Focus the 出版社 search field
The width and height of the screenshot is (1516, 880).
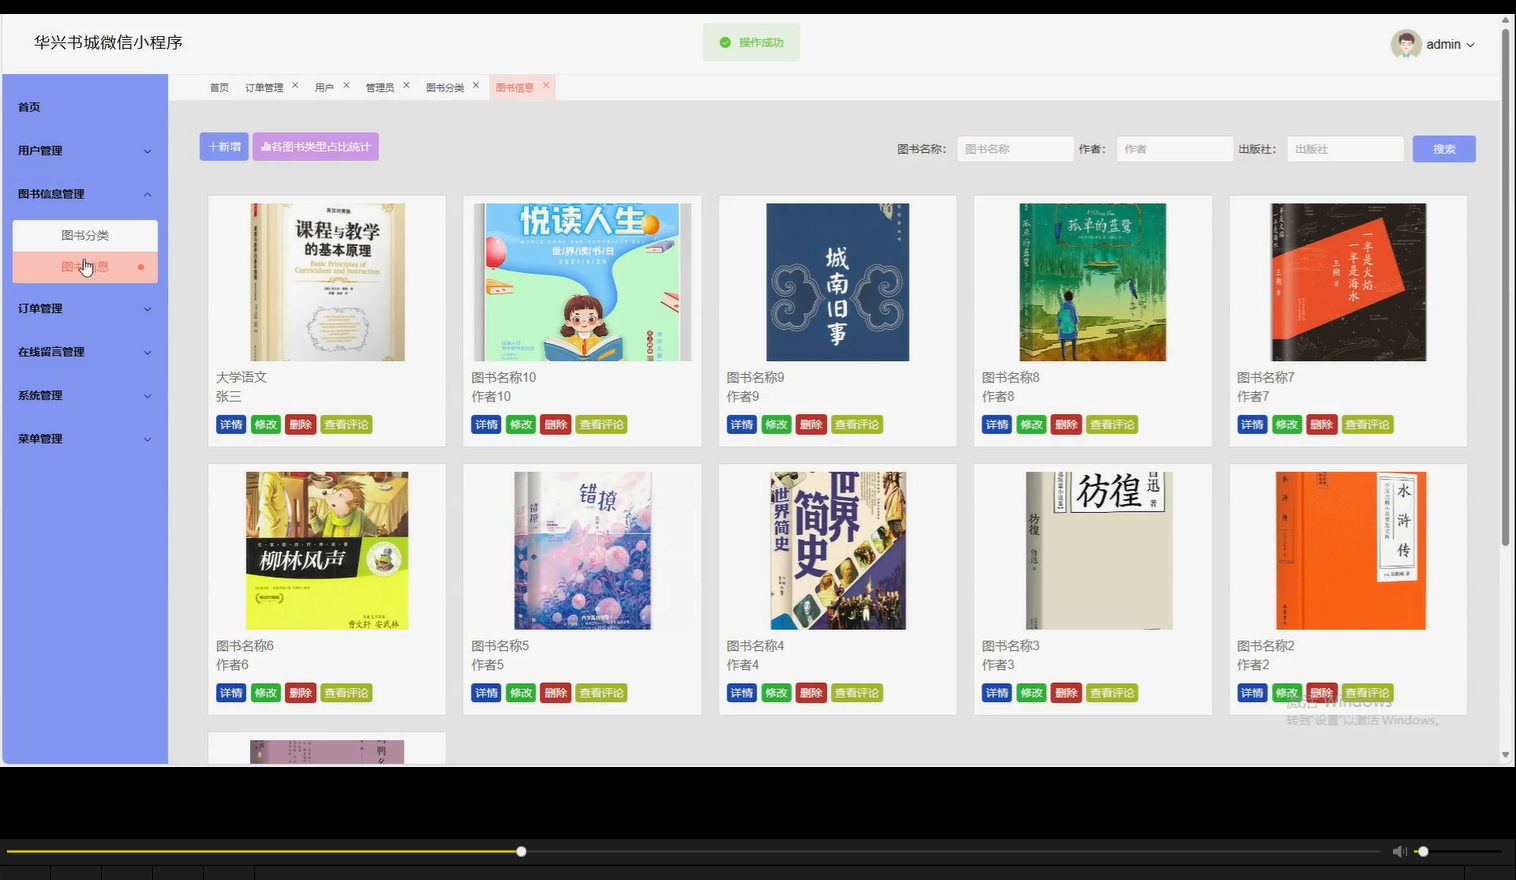coord(1345,149)
